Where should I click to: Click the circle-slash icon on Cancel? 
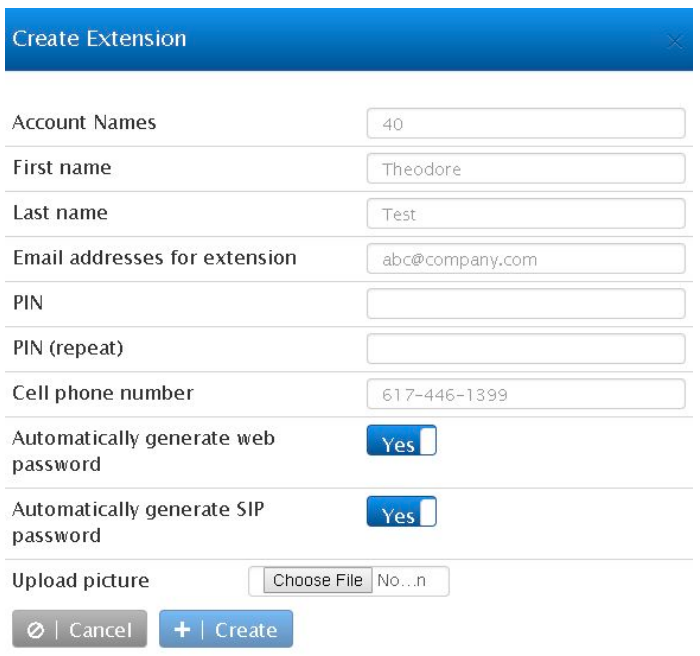click(33, 630)
